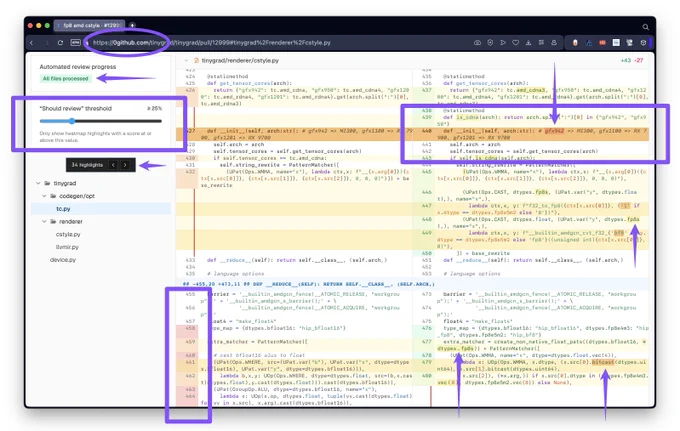Click line number 440 in the right diff
Viewport: 680px width, 431px height.
tap(426, 131)
